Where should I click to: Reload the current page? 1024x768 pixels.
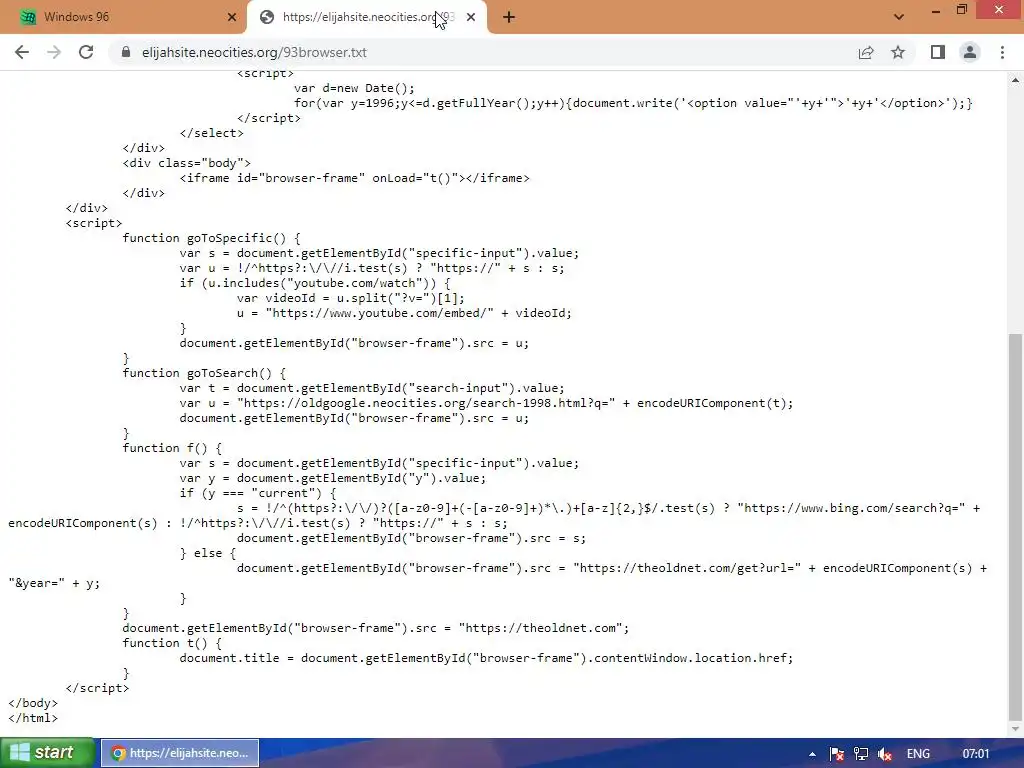pos(86,52)
